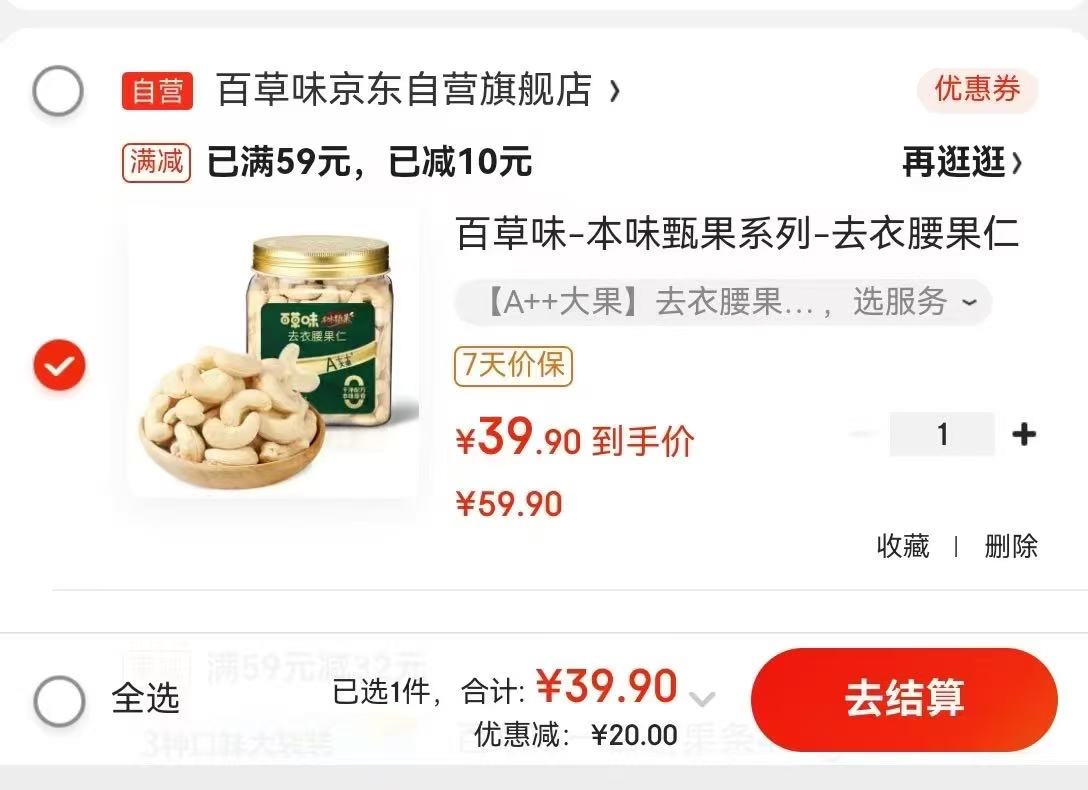Expand the product spec selector dropdown
Image resolution: width=1088 pixels, height=790 pixels.
pos(723,302)
